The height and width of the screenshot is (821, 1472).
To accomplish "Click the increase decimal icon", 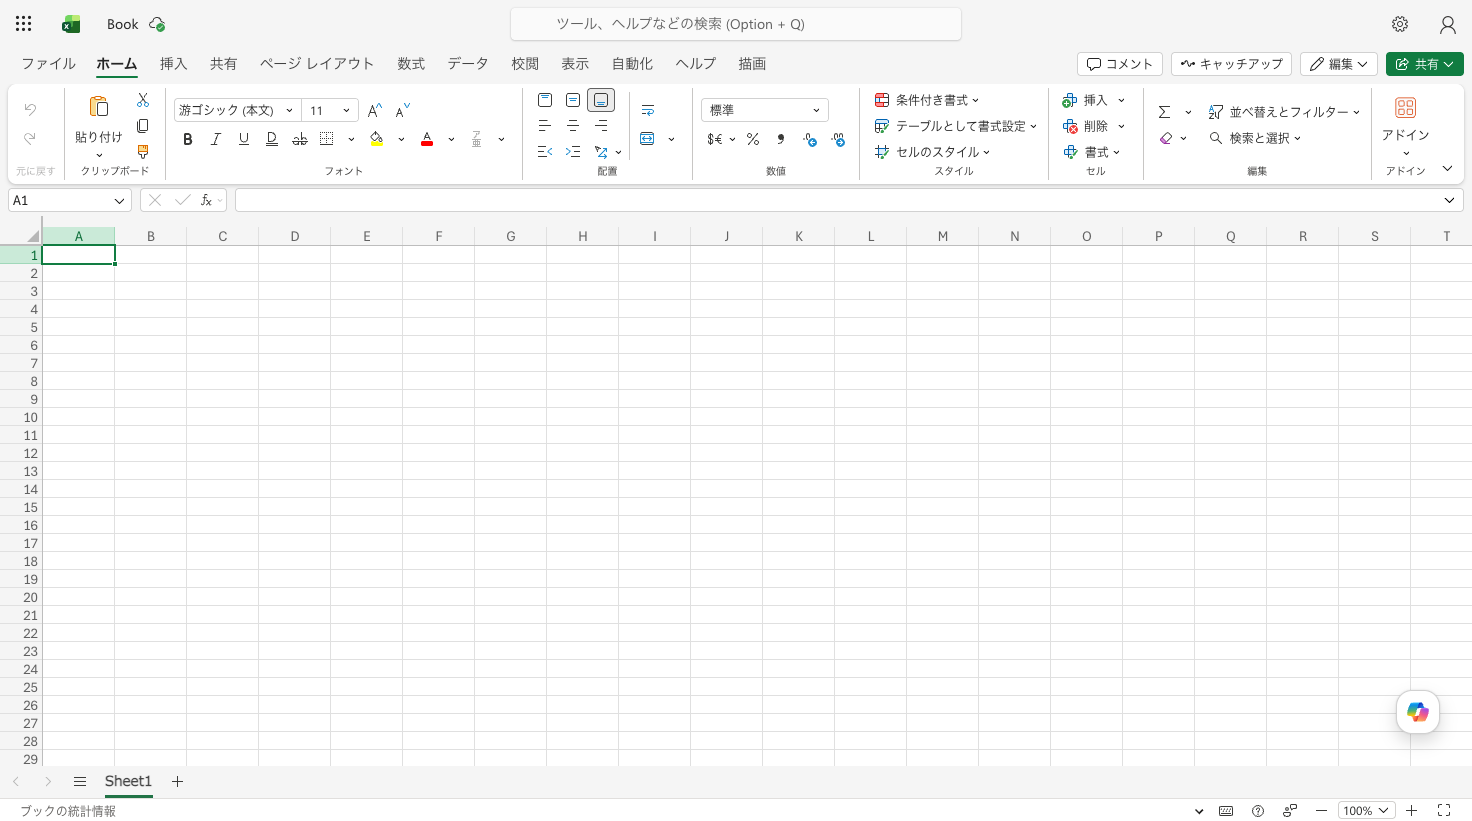I will (x=810, y=139).
